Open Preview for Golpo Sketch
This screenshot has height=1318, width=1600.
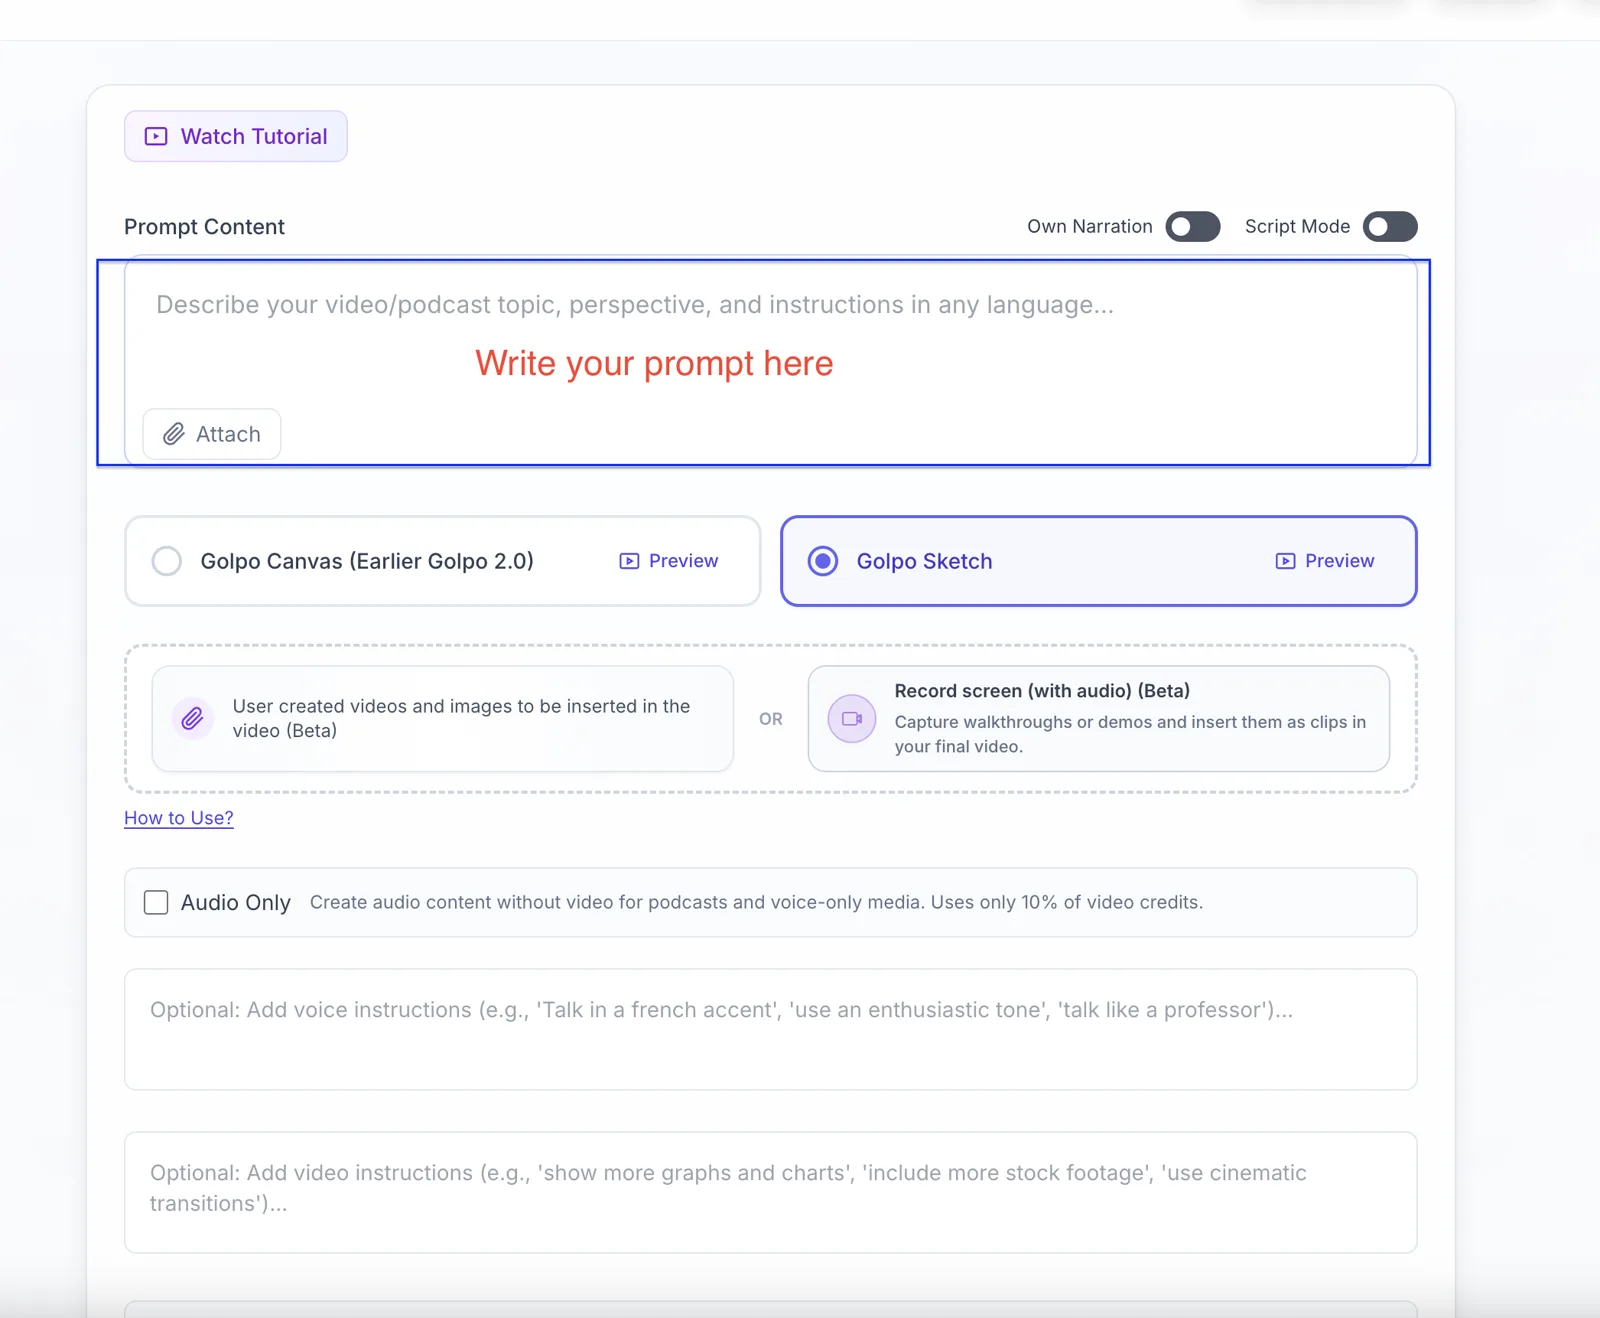tap(1325, 561)
